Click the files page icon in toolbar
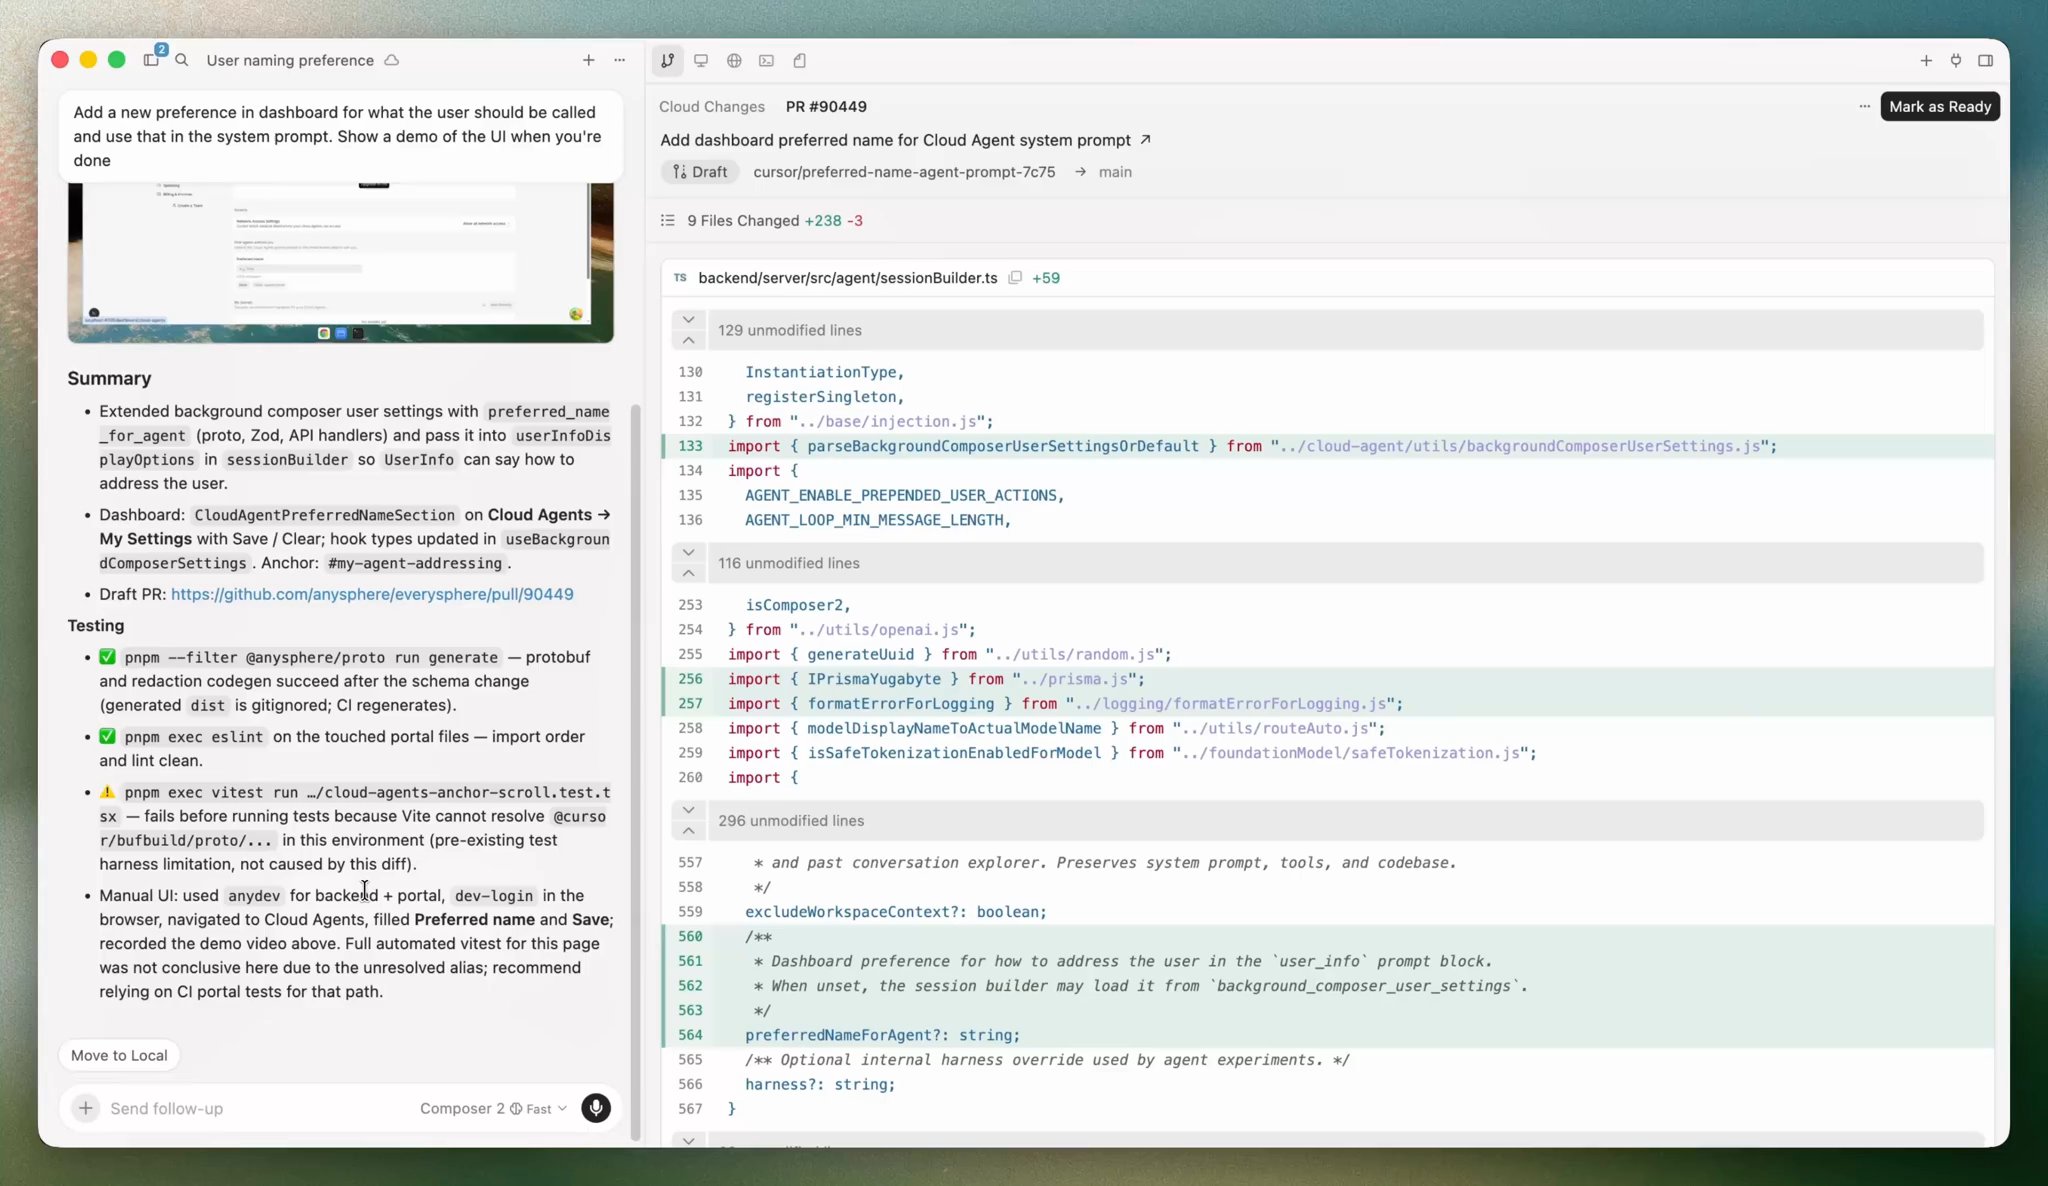 (800, 60)
